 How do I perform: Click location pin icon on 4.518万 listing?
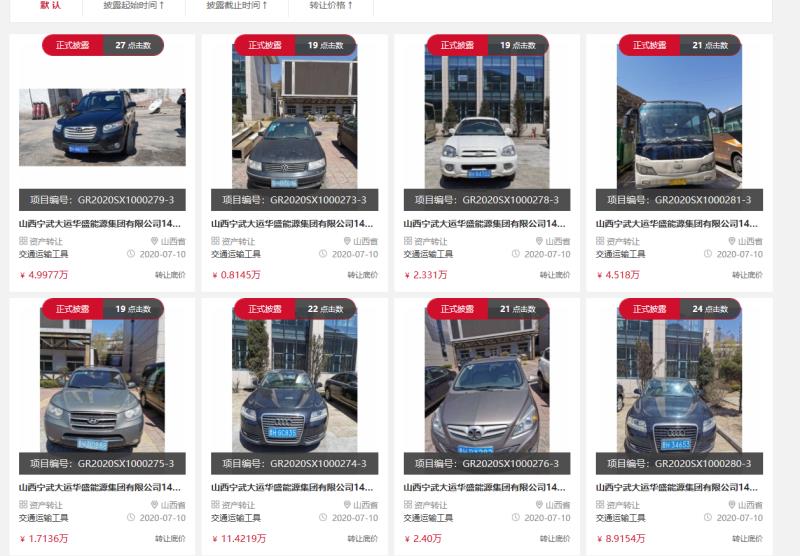click(731, 241)
